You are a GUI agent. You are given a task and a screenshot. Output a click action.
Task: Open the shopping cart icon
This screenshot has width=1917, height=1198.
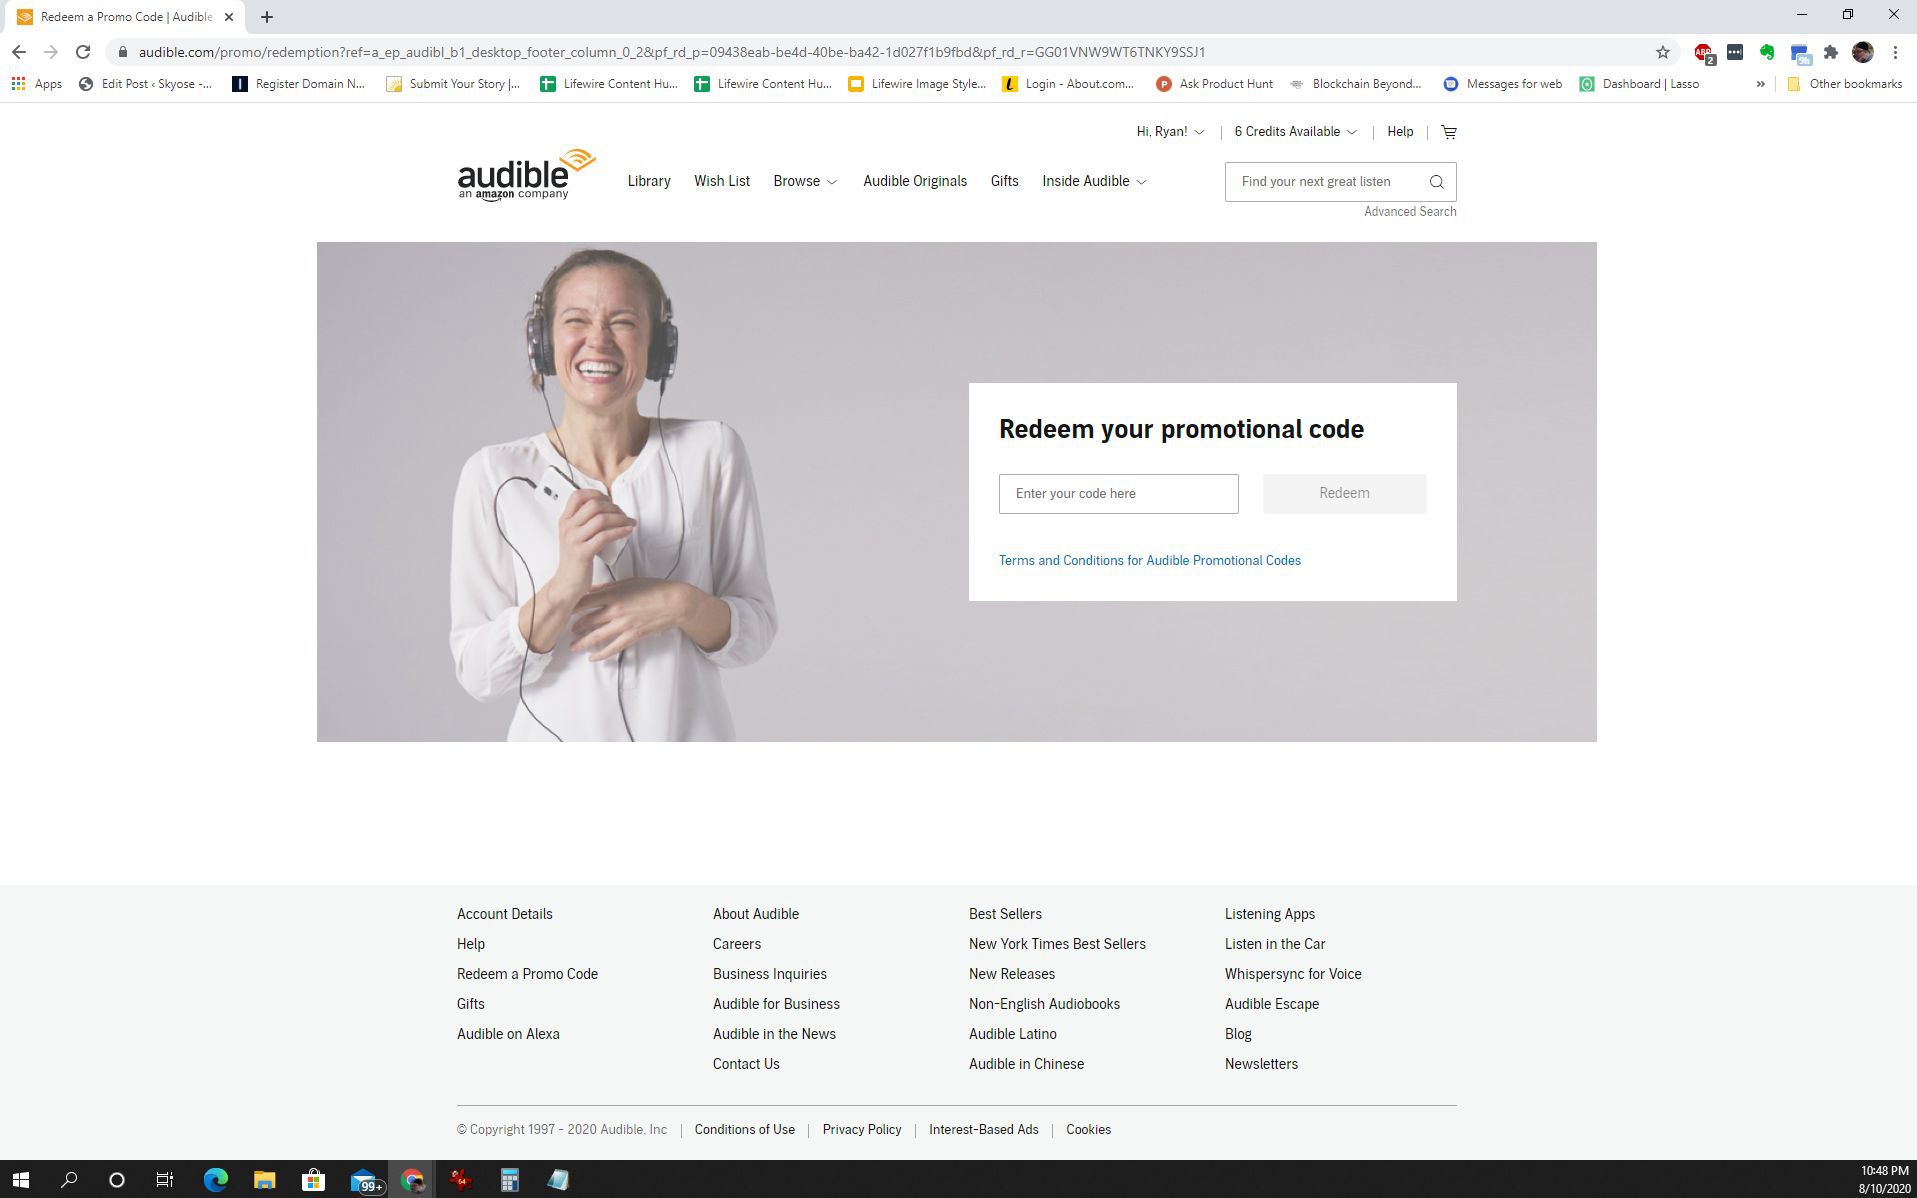pos(1448,132)
